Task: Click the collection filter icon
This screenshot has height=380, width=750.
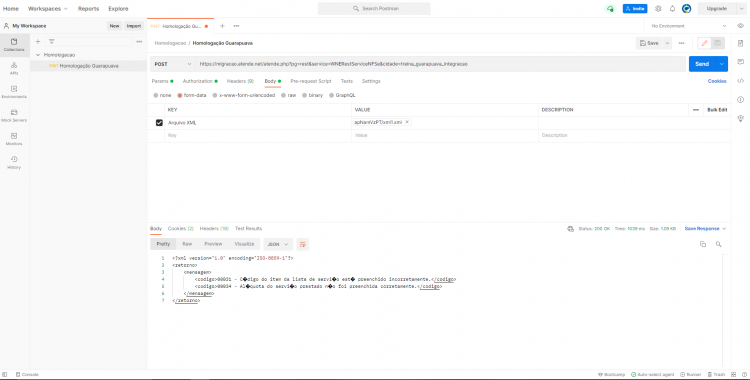Action: [x=51, y=42]
